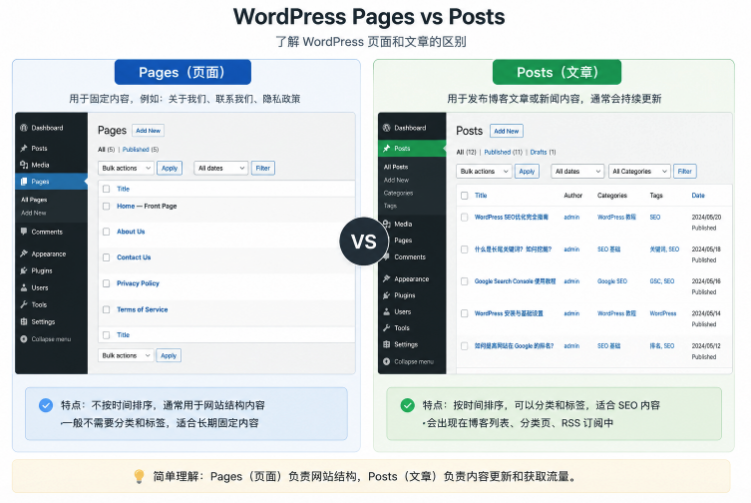
Task: Click the Plugins icon in Posts screenshot sidebar
Action: tap(387, 296)
